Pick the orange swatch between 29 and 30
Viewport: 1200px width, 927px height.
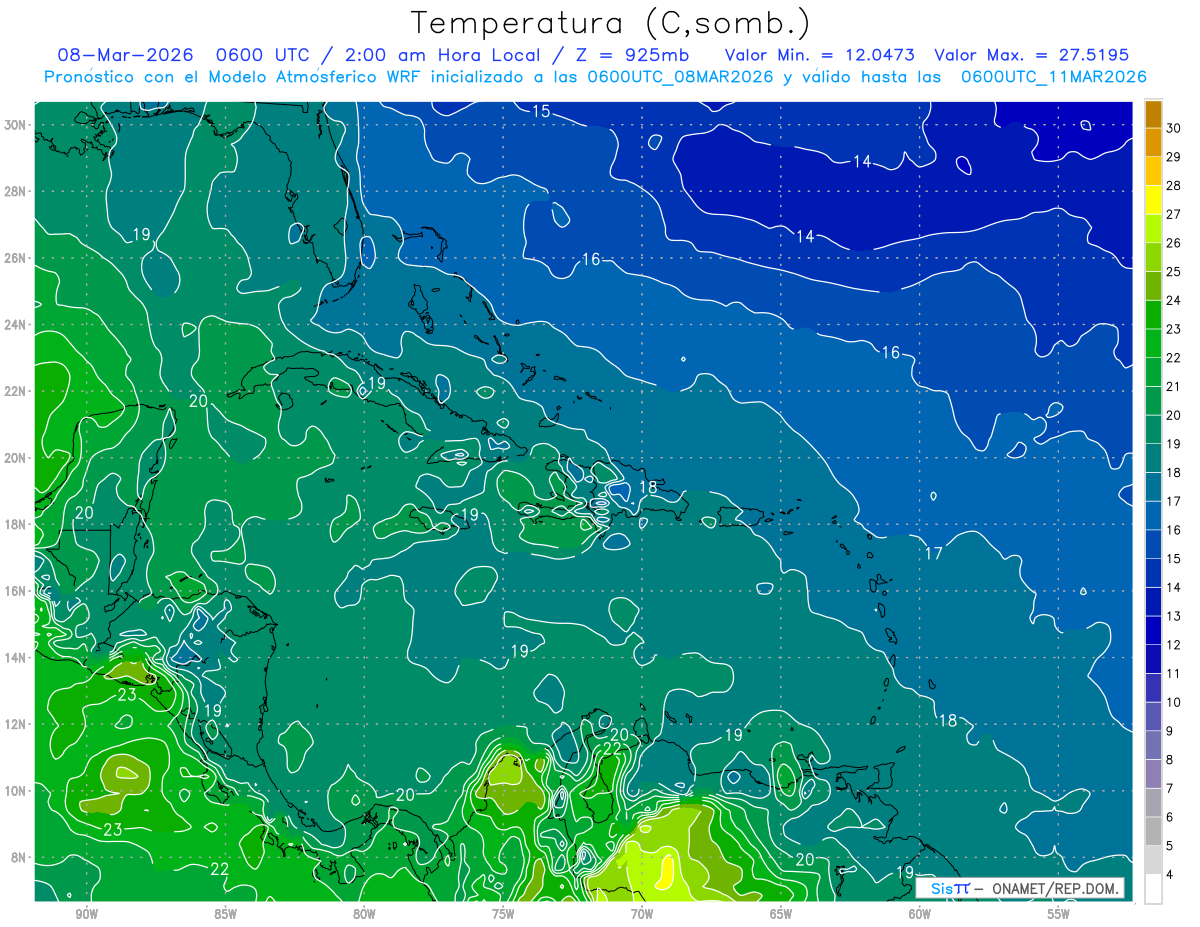pos(1153,142)
